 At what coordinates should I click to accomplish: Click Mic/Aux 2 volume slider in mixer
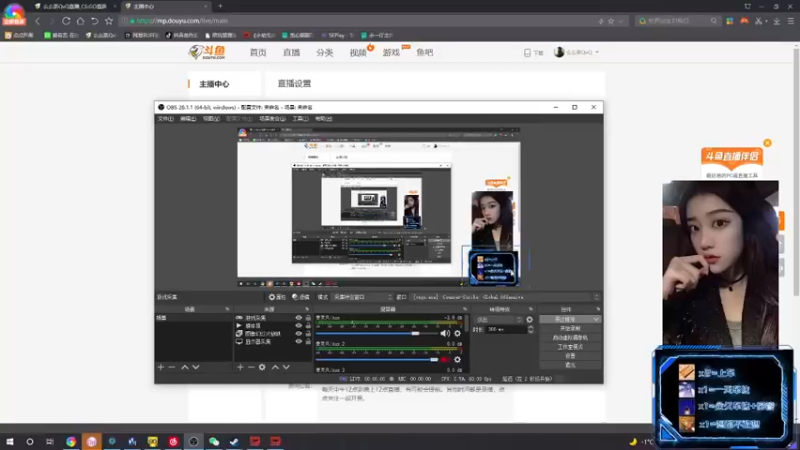click(377, 360)
